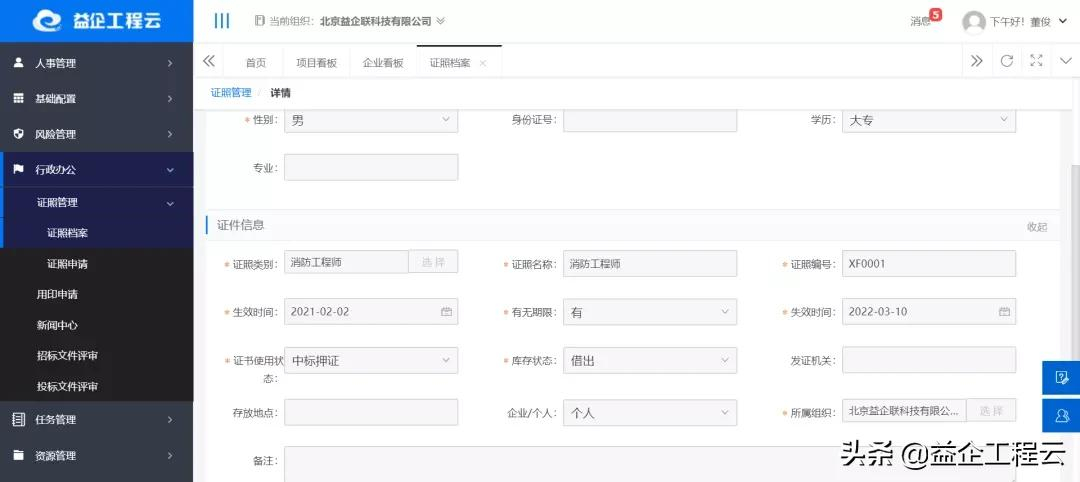This screenshot has height=482, width=1080.
Task: Select 证照申请 in sidebar
Action: [96, 264]
